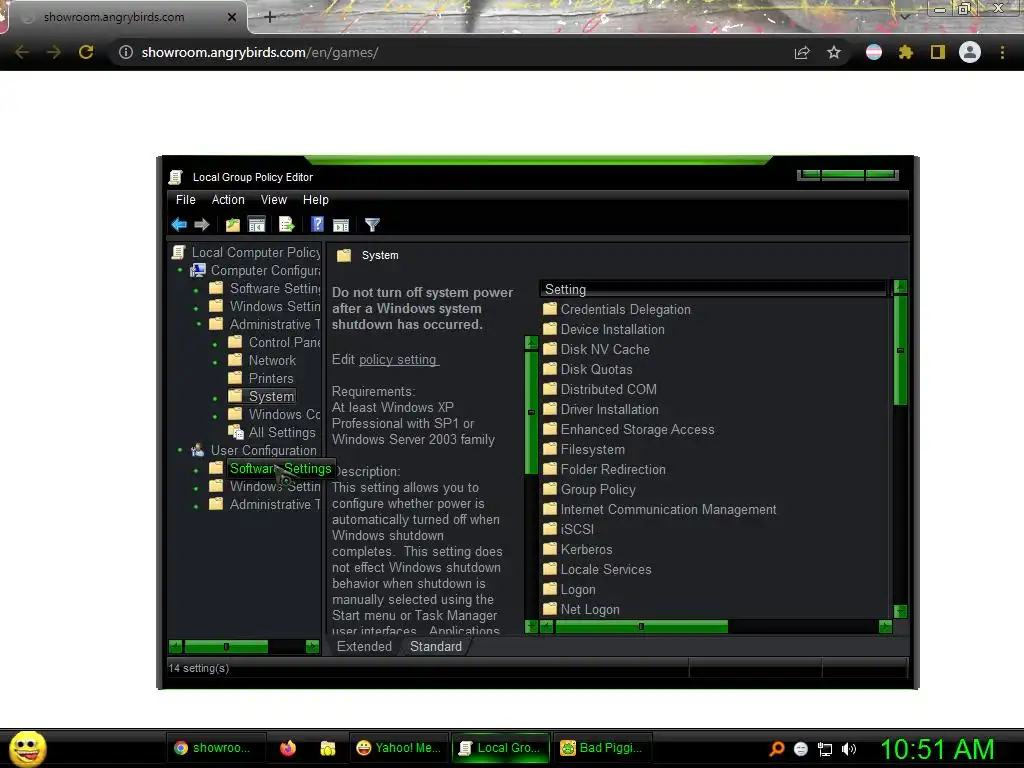Open new browser tab with plus button
Screen dimensions: 1024x768
[270, 17]
